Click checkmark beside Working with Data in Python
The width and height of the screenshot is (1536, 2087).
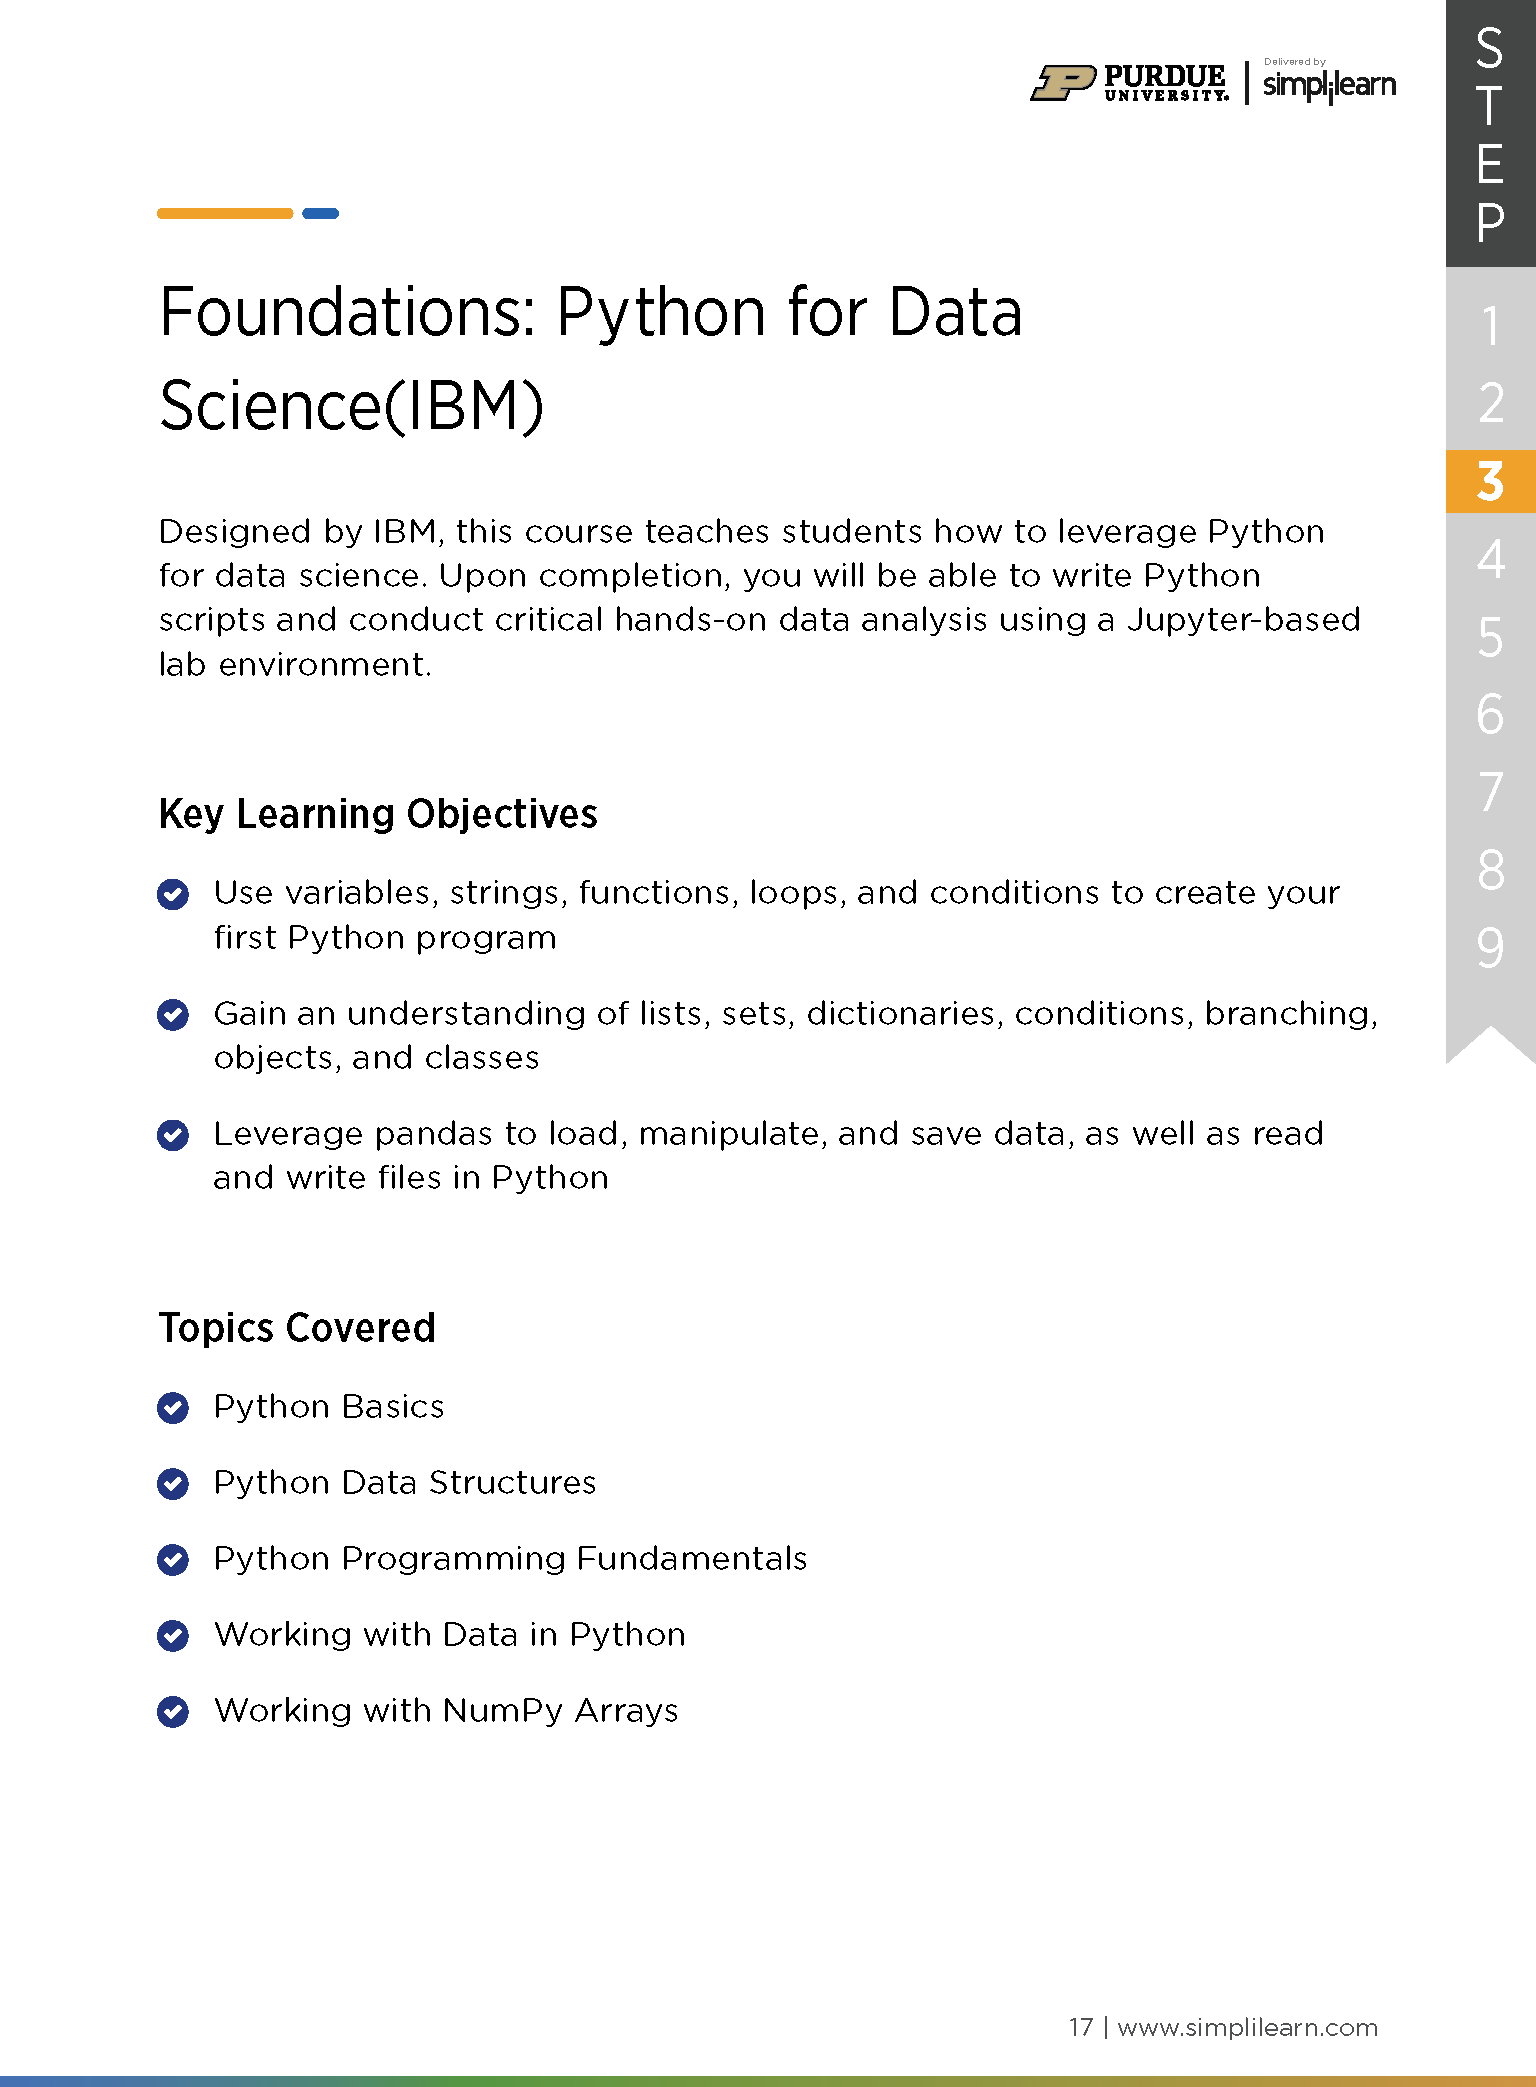[173, 1636]
